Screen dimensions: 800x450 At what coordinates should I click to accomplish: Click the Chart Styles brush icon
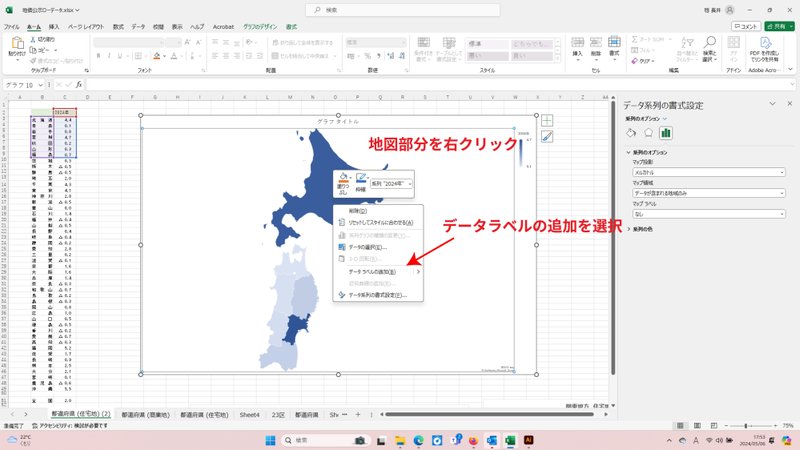[547, 137]
